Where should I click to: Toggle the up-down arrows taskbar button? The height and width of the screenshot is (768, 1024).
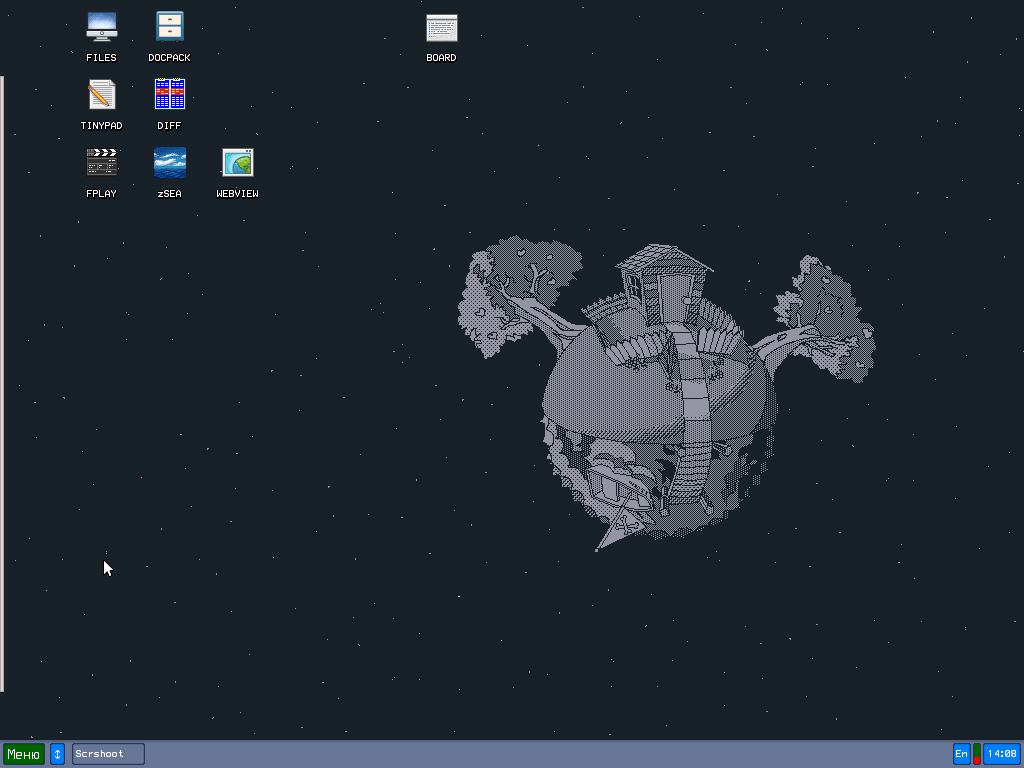coord(58,754)
